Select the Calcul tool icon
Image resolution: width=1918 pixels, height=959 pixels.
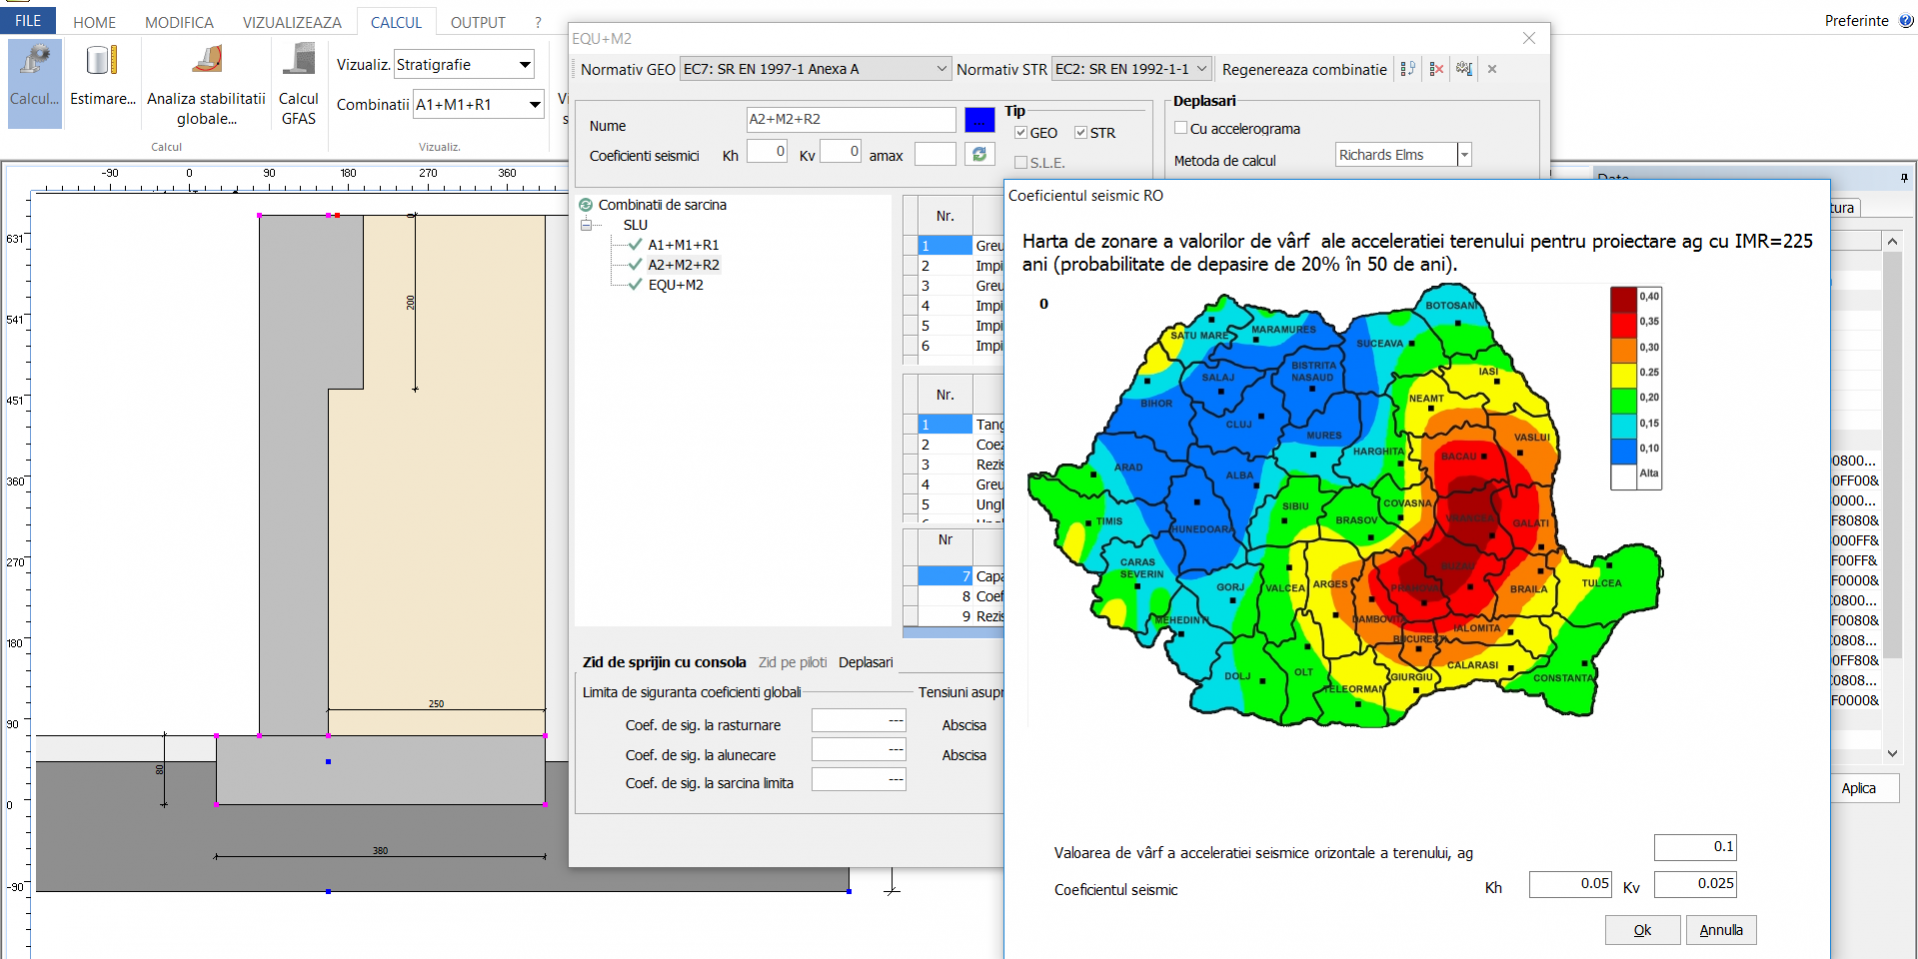(32, 80)
